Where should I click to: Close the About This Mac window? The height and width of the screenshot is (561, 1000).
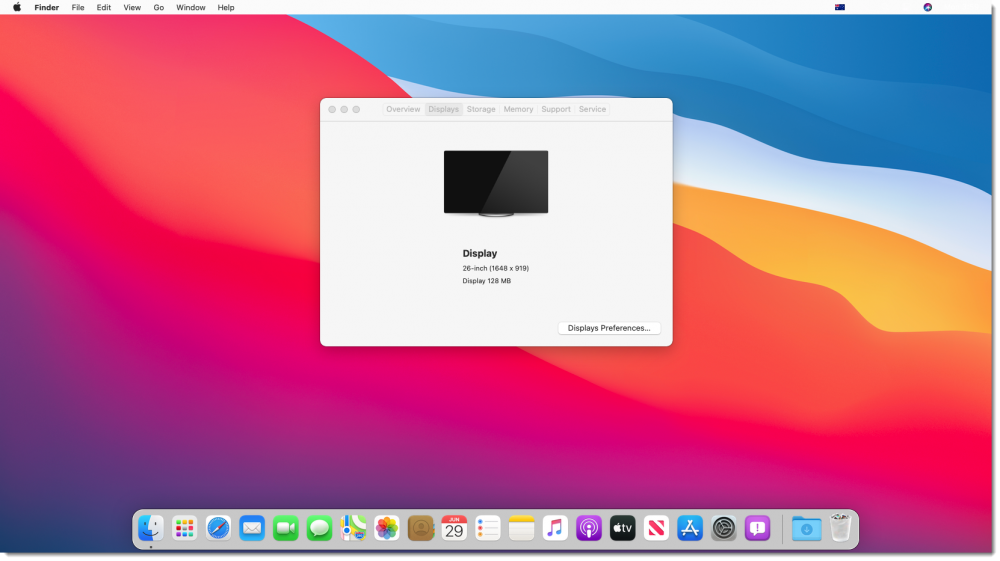click(x=332, y=110)
